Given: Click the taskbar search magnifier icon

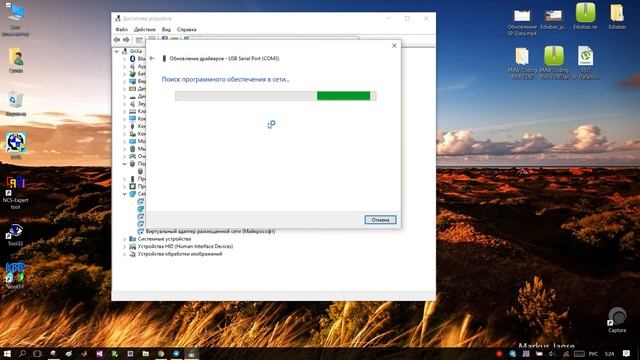Looking at the screenshot, I should (22, 353).
